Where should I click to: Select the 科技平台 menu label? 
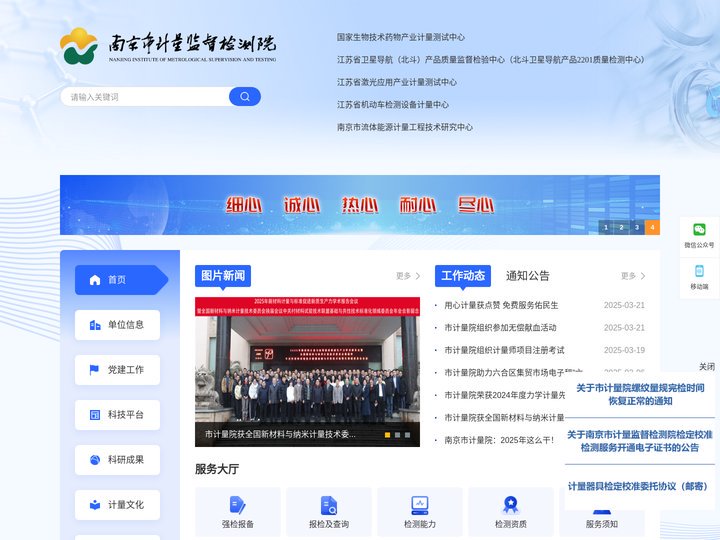tap(126, 415)
